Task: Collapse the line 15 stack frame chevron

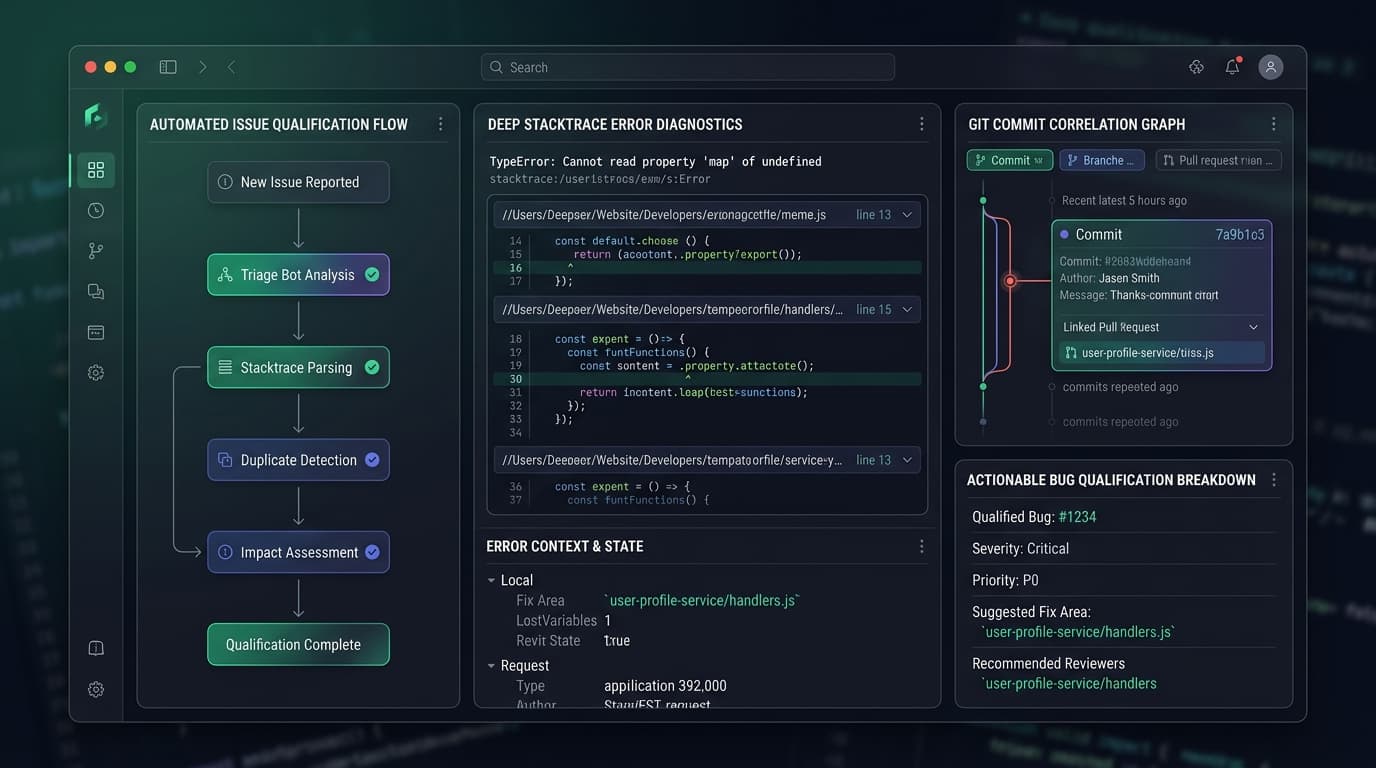Action: point(907,310)
